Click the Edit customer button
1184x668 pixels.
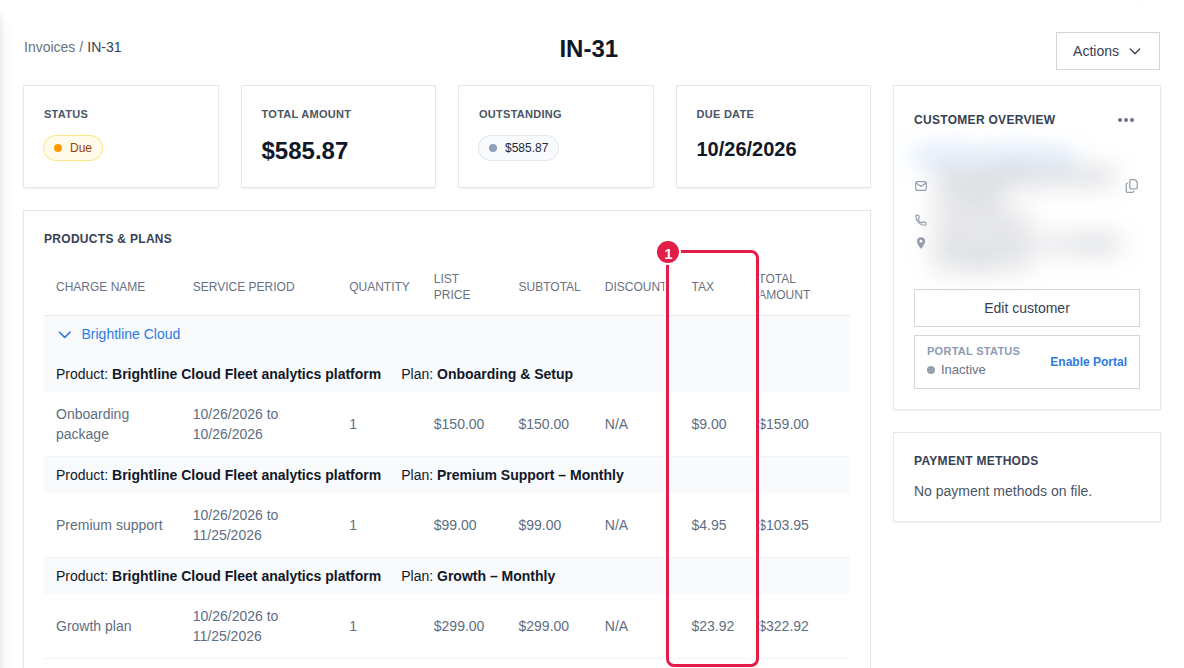(1026, 308)
